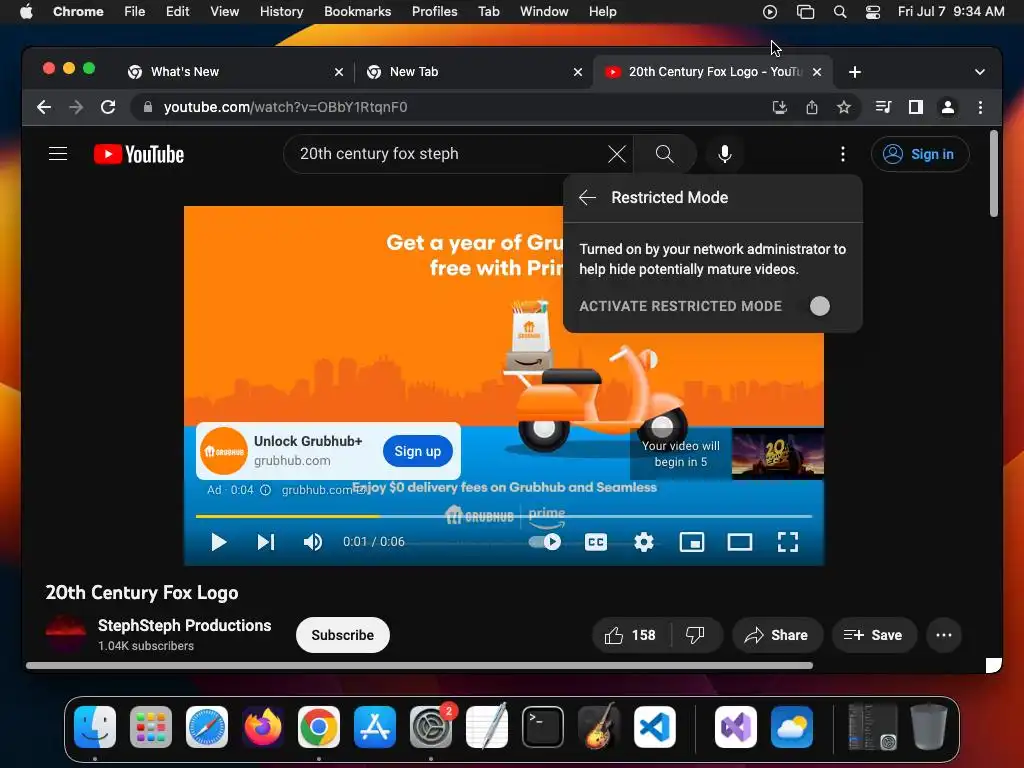The image size is (1024, 768).
Task: Enable miniplayer mode
Action: (x=692, y=542)
